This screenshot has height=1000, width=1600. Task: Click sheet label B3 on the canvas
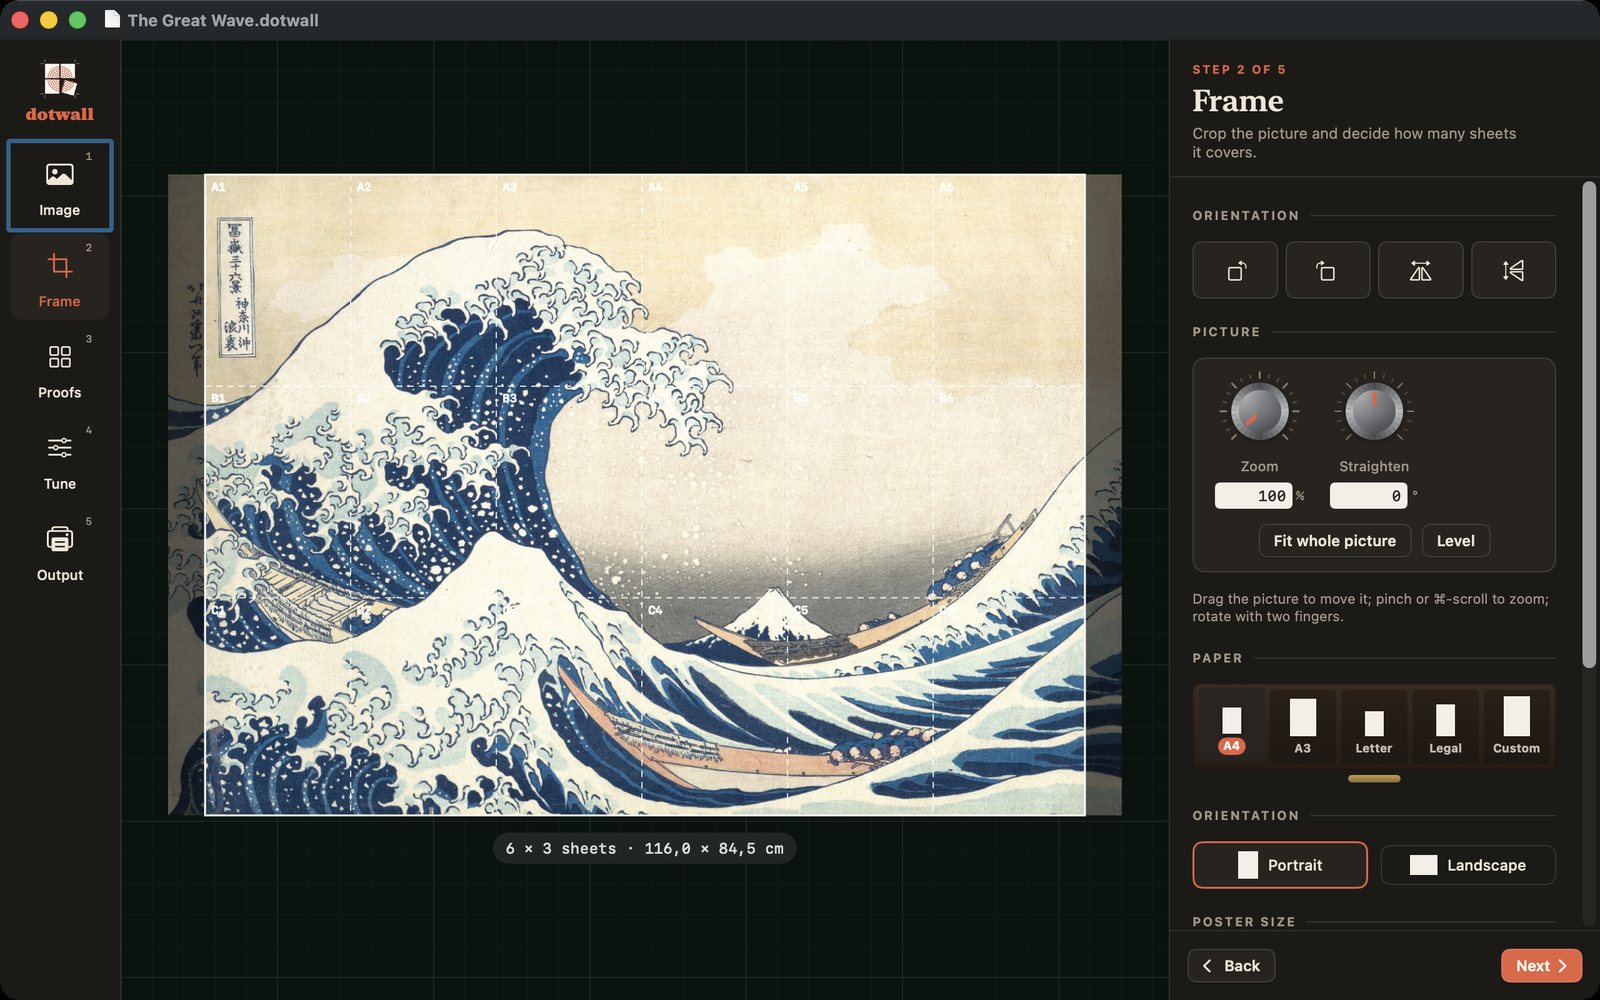coord(510,398)
